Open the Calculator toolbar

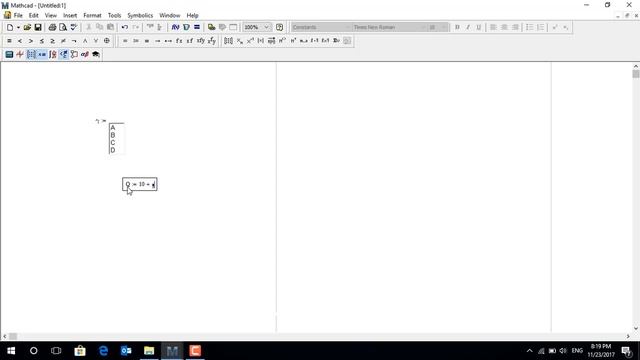pyautogui.click(x=9, y=54)
